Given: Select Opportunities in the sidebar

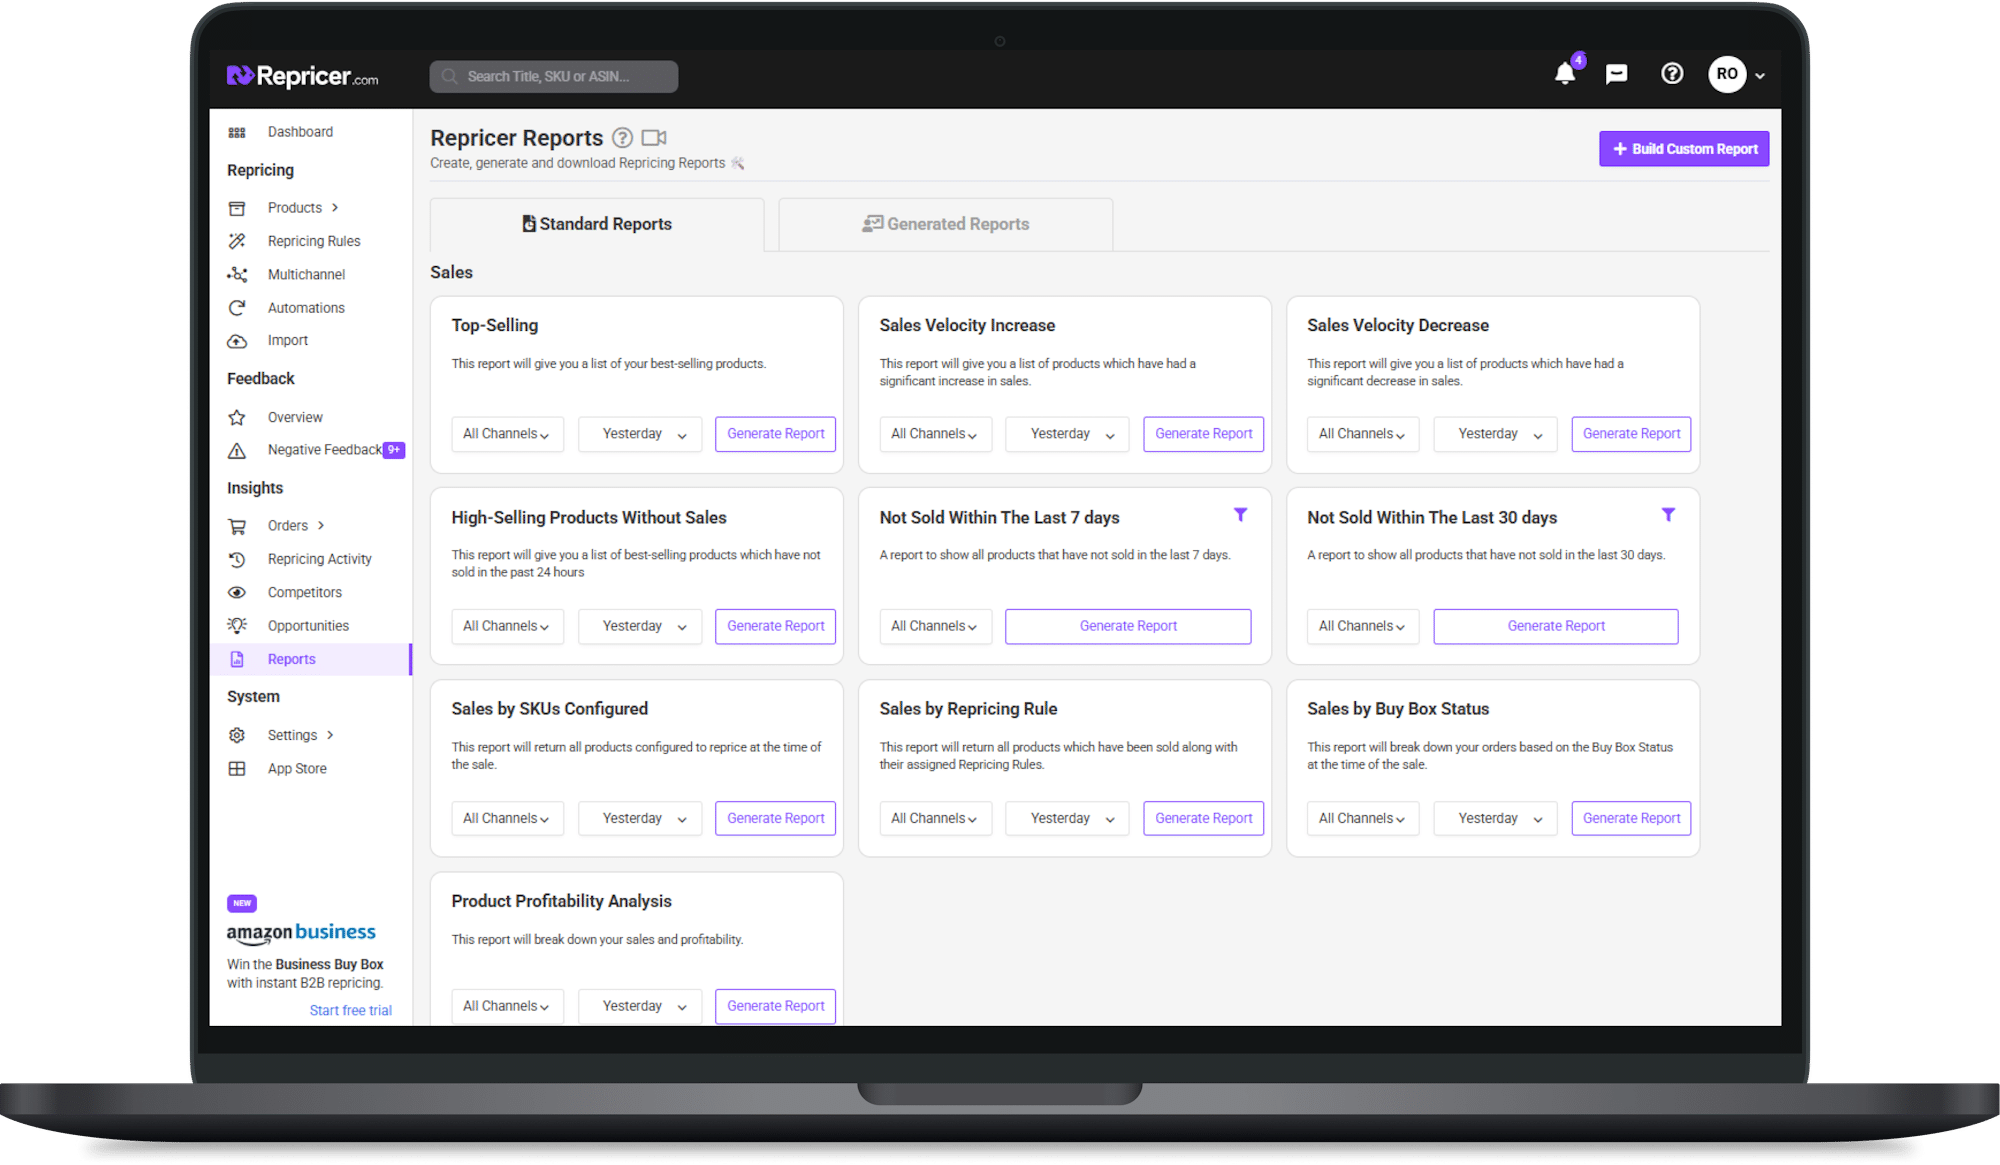Looking at the screenshot, I should (308, 626).
